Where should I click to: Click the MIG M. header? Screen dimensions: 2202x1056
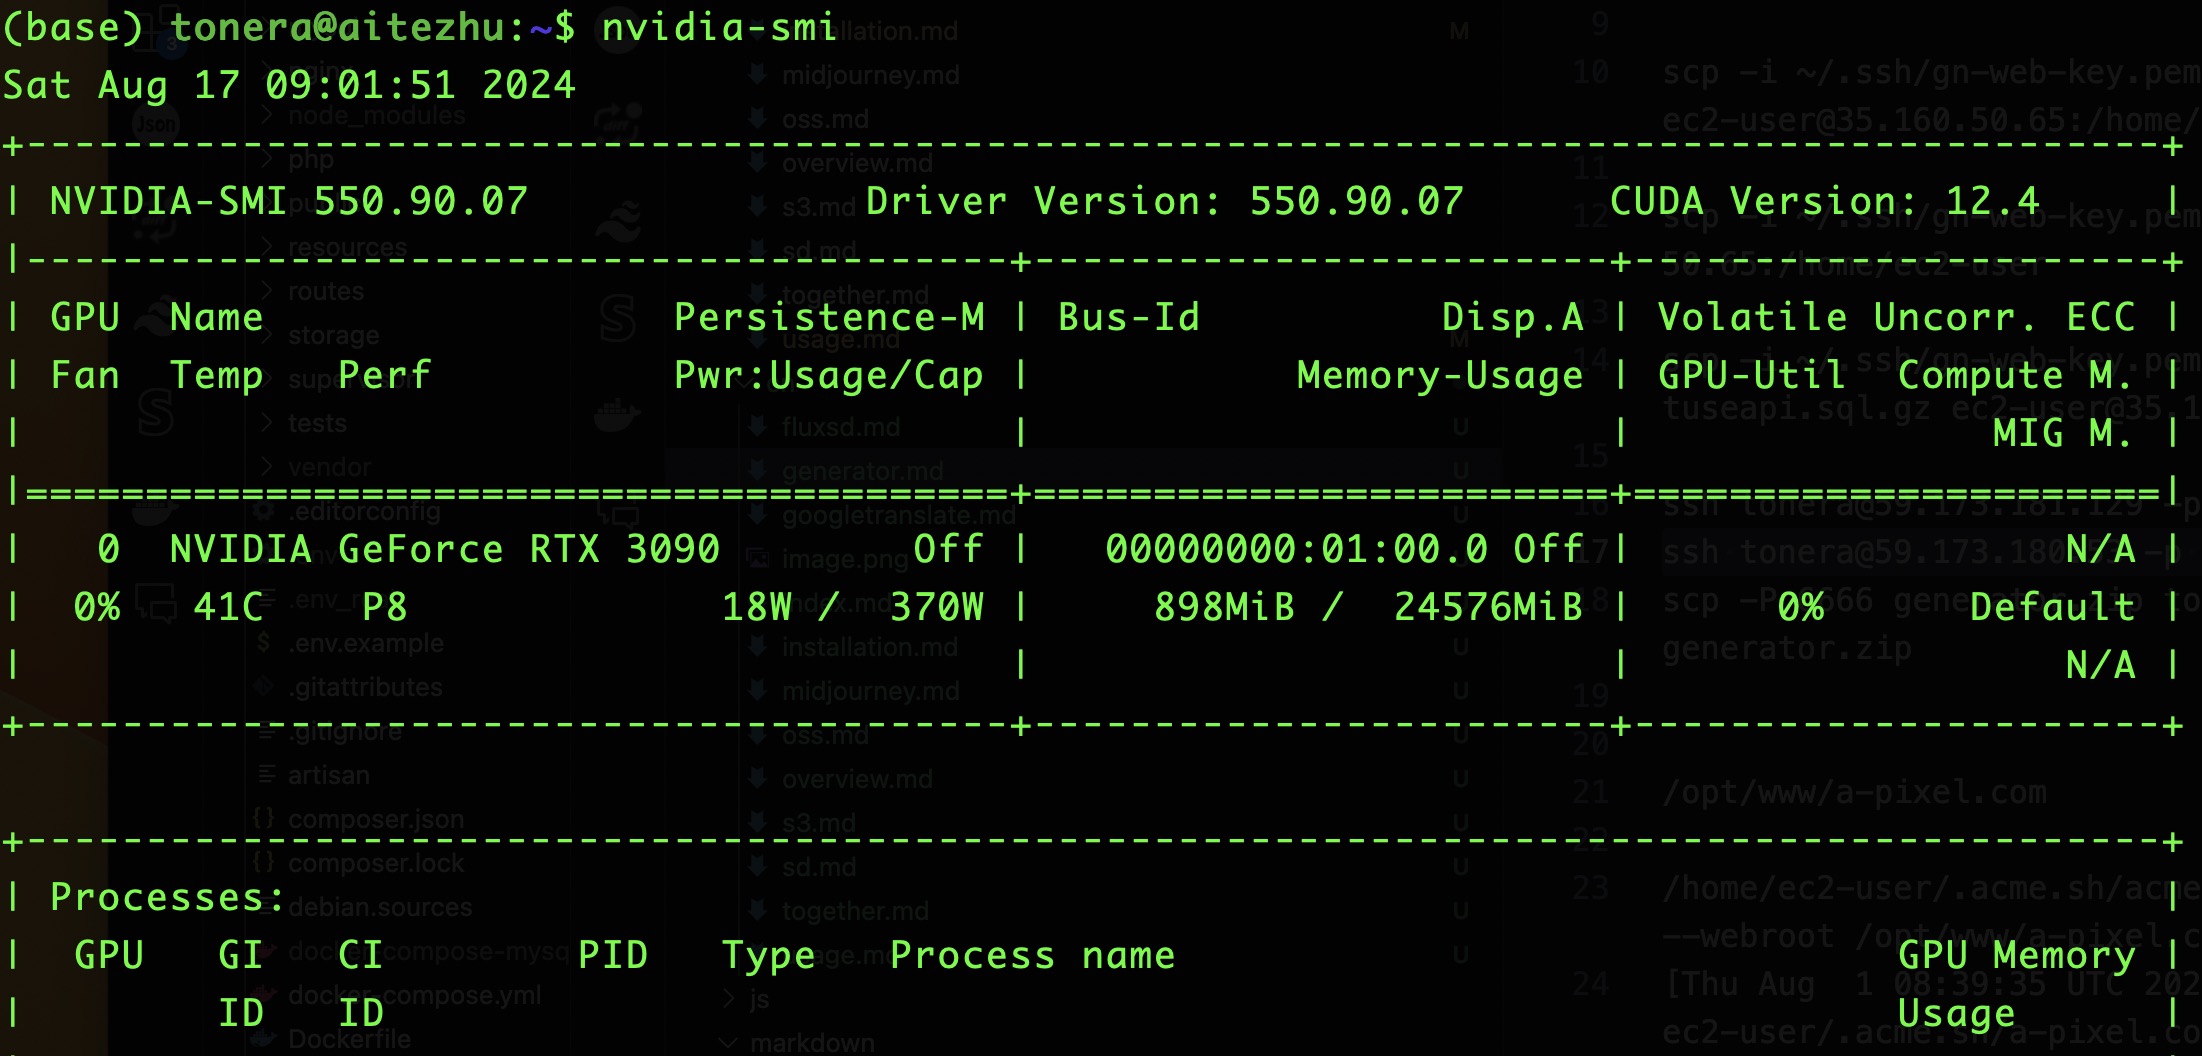click(2064, 433)
